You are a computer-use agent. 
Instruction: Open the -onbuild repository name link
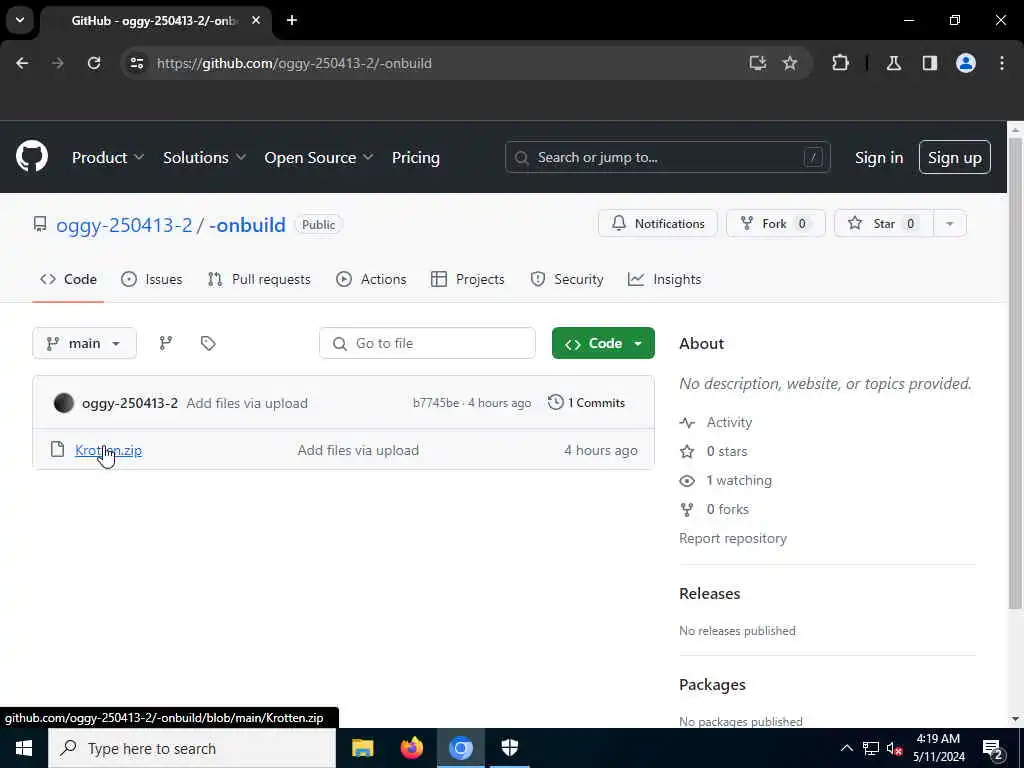[248, 225]
